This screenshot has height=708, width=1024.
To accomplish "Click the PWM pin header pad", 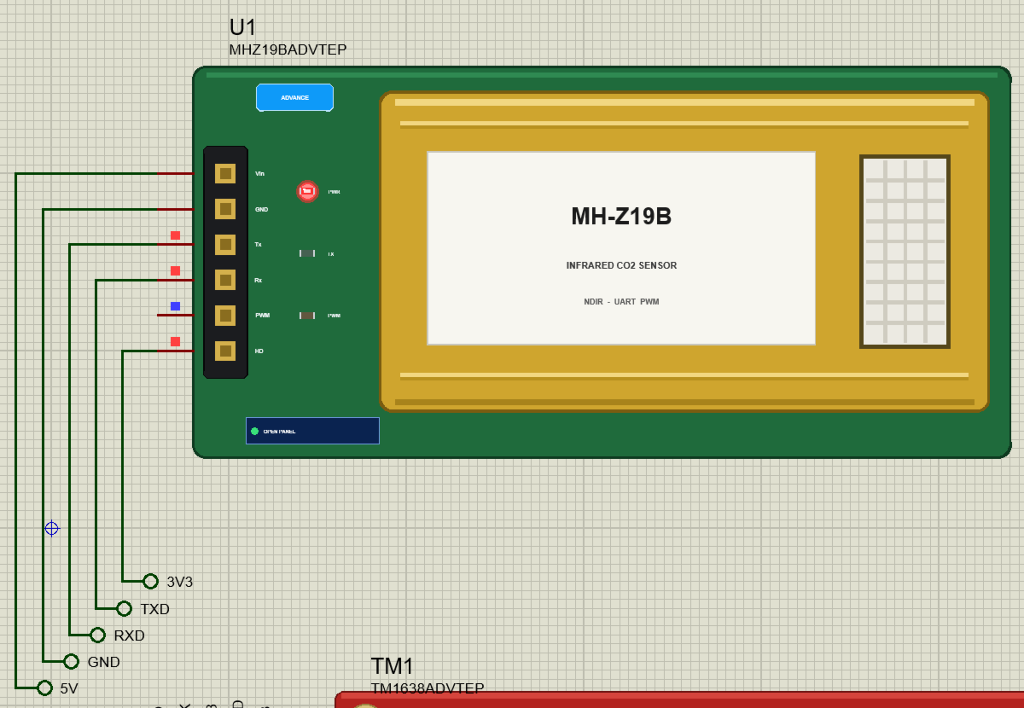I will click(225, 315).
